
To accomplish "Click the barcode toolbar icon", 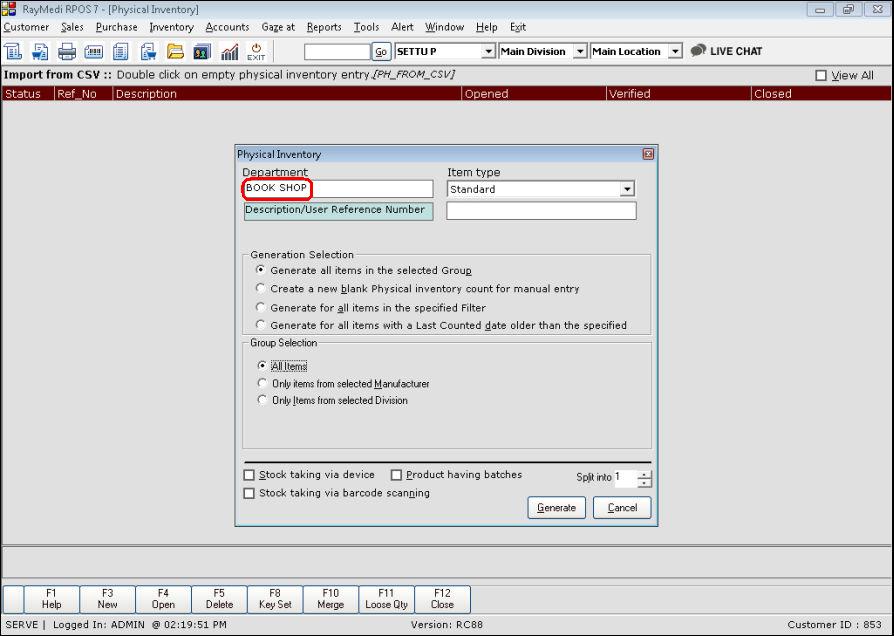I will [x=94, y=51].
